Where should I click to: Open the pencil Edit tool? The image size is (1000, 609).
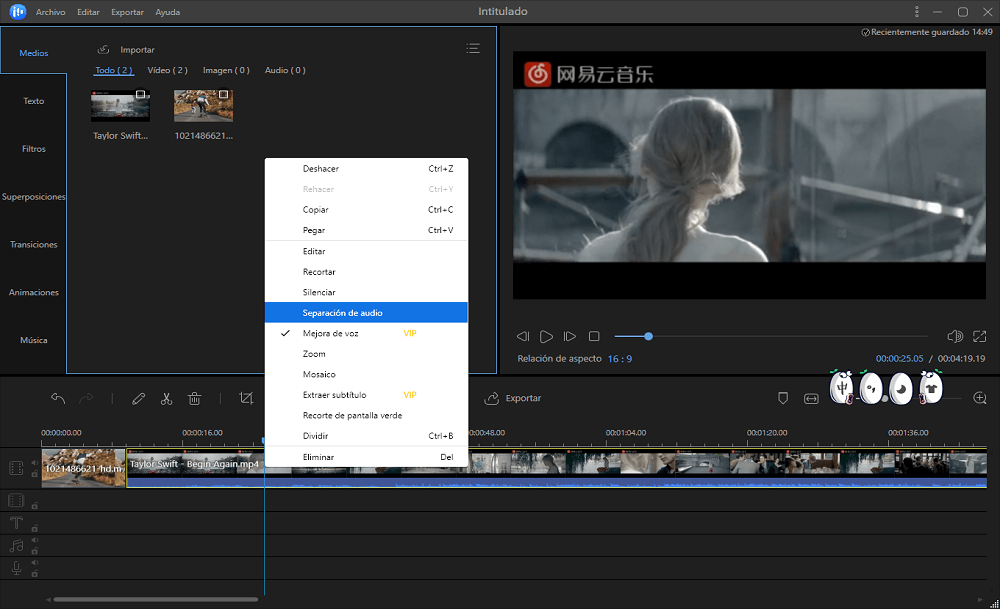(138, 399)
